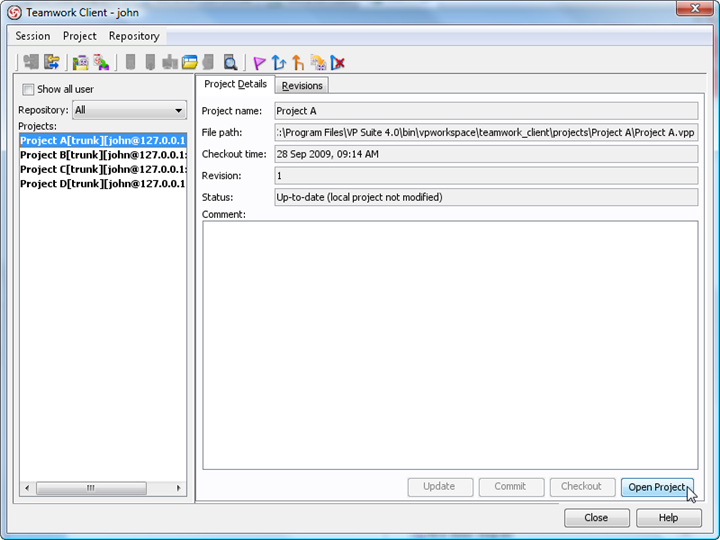Click the Help button
This screenshot has width=720, height=540.
(x=669, y=518)
